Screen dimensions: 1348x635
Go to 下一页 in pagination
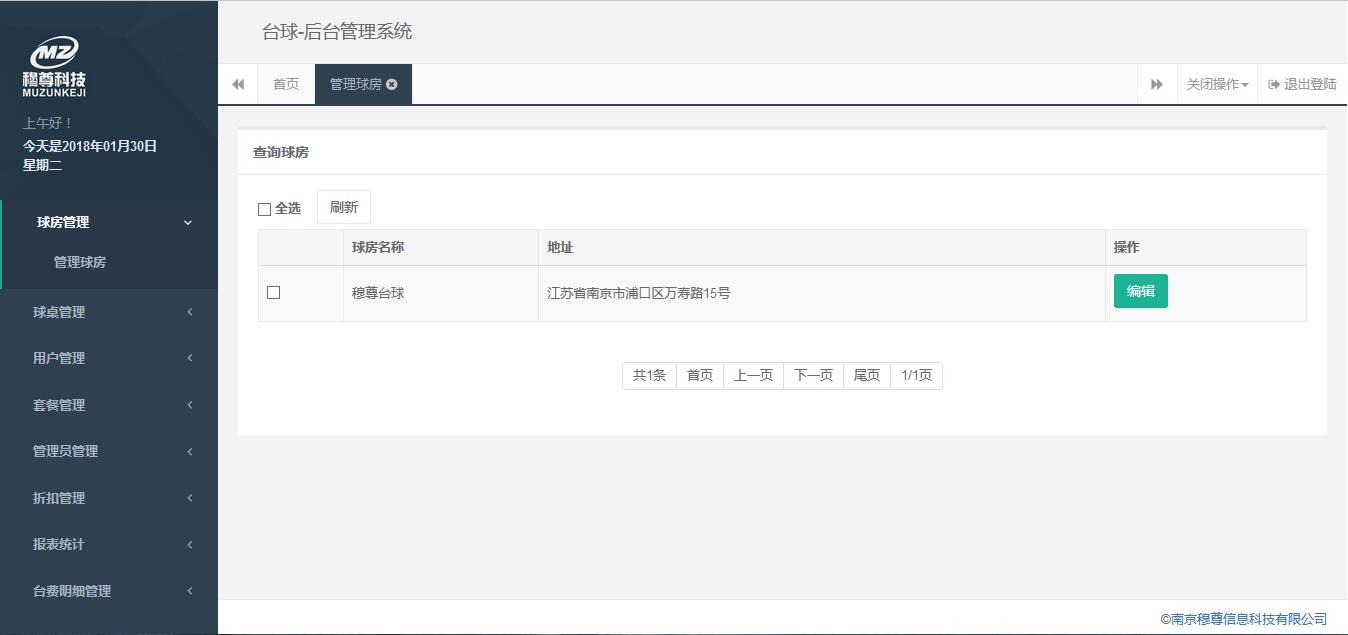[813, 376]
